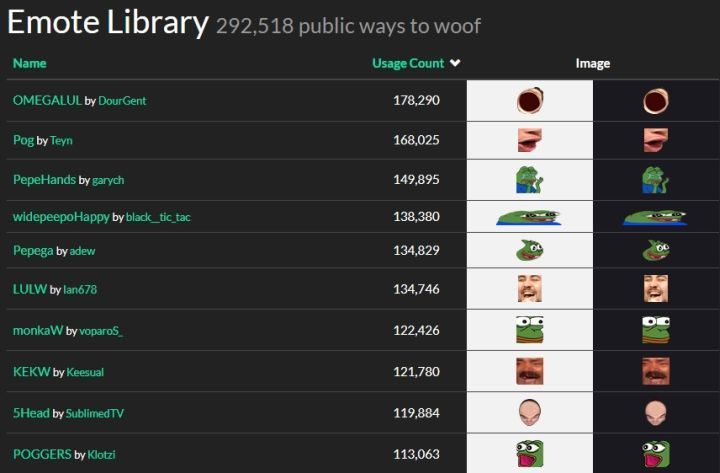Open the POGGERS emote page

tap(42, 454)
